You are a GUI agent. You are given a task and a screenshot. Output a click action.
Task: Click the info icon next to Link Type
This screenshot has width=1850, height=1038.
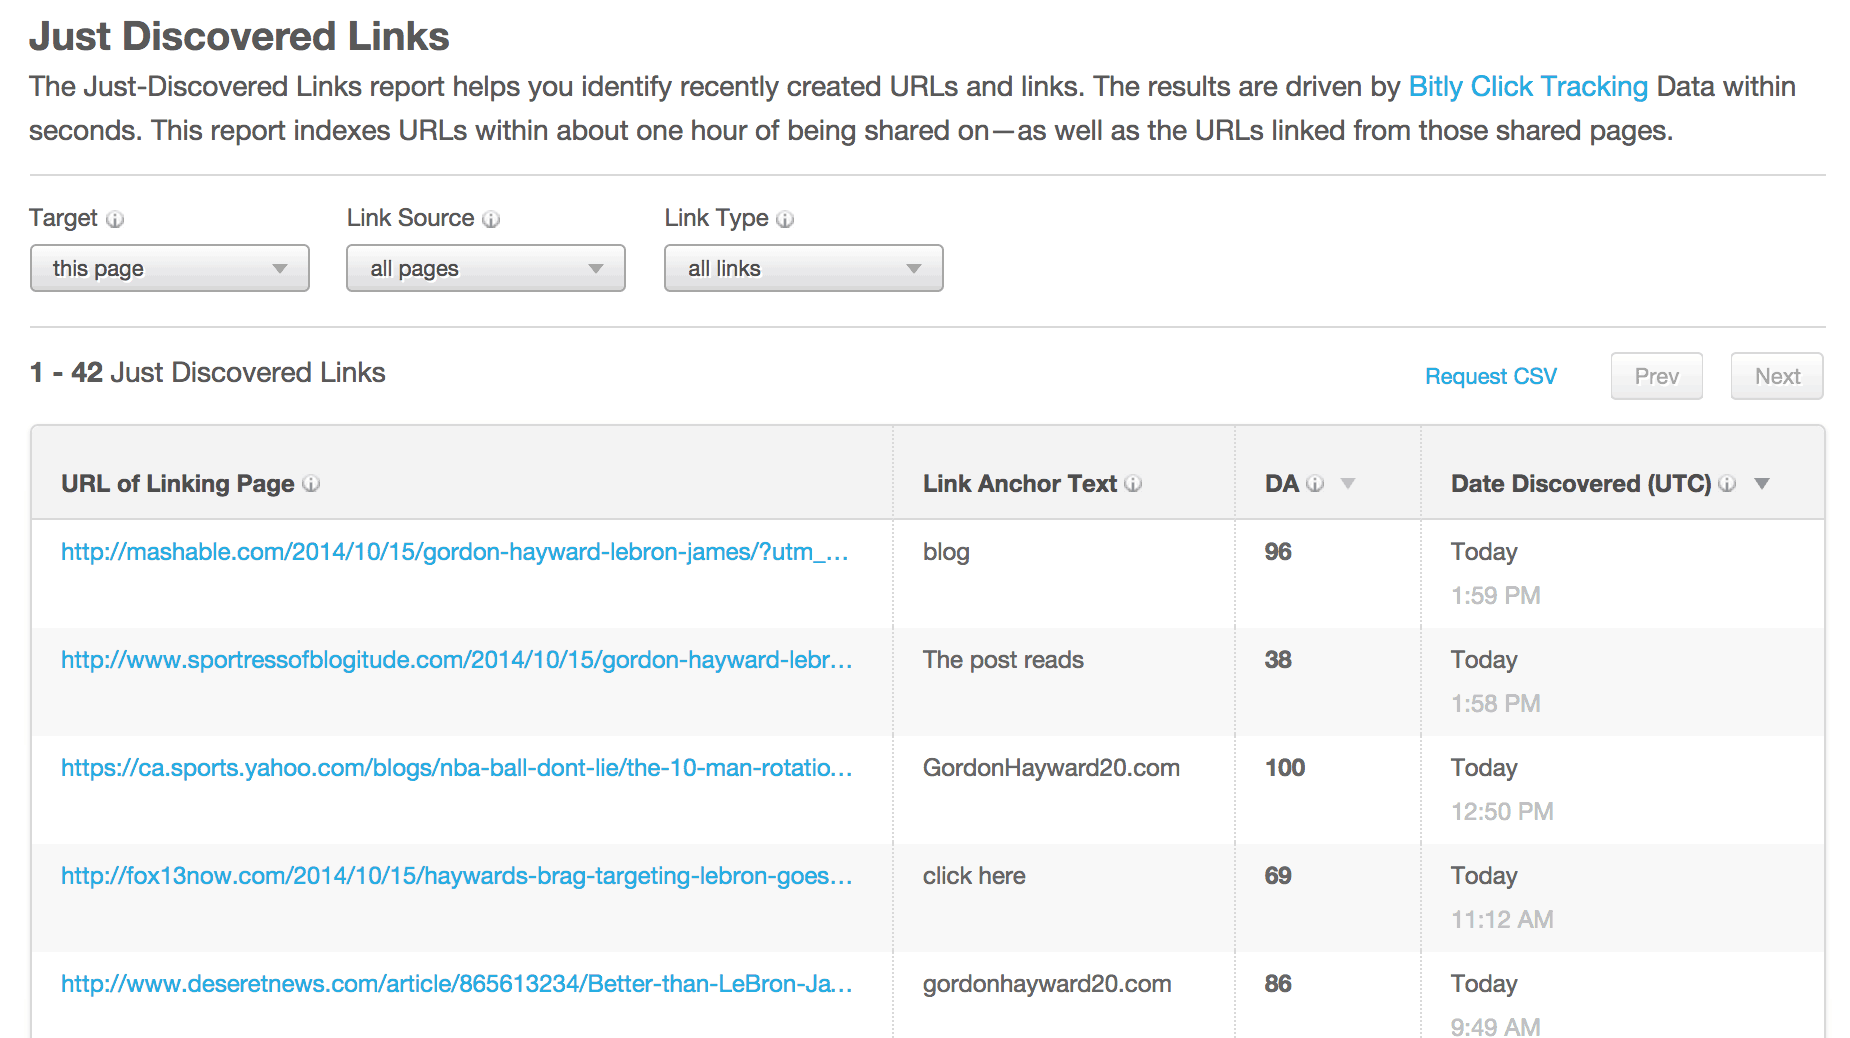point(785,219)
